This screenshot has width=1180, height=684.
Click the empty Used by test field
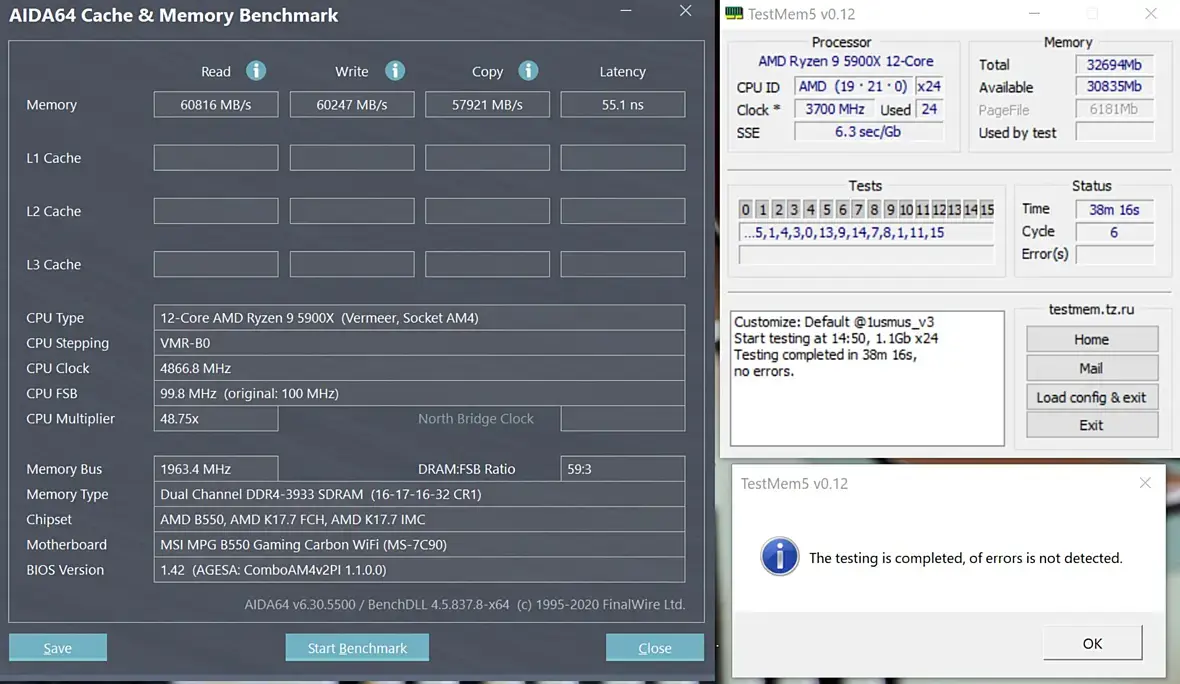coord(1115,132)
